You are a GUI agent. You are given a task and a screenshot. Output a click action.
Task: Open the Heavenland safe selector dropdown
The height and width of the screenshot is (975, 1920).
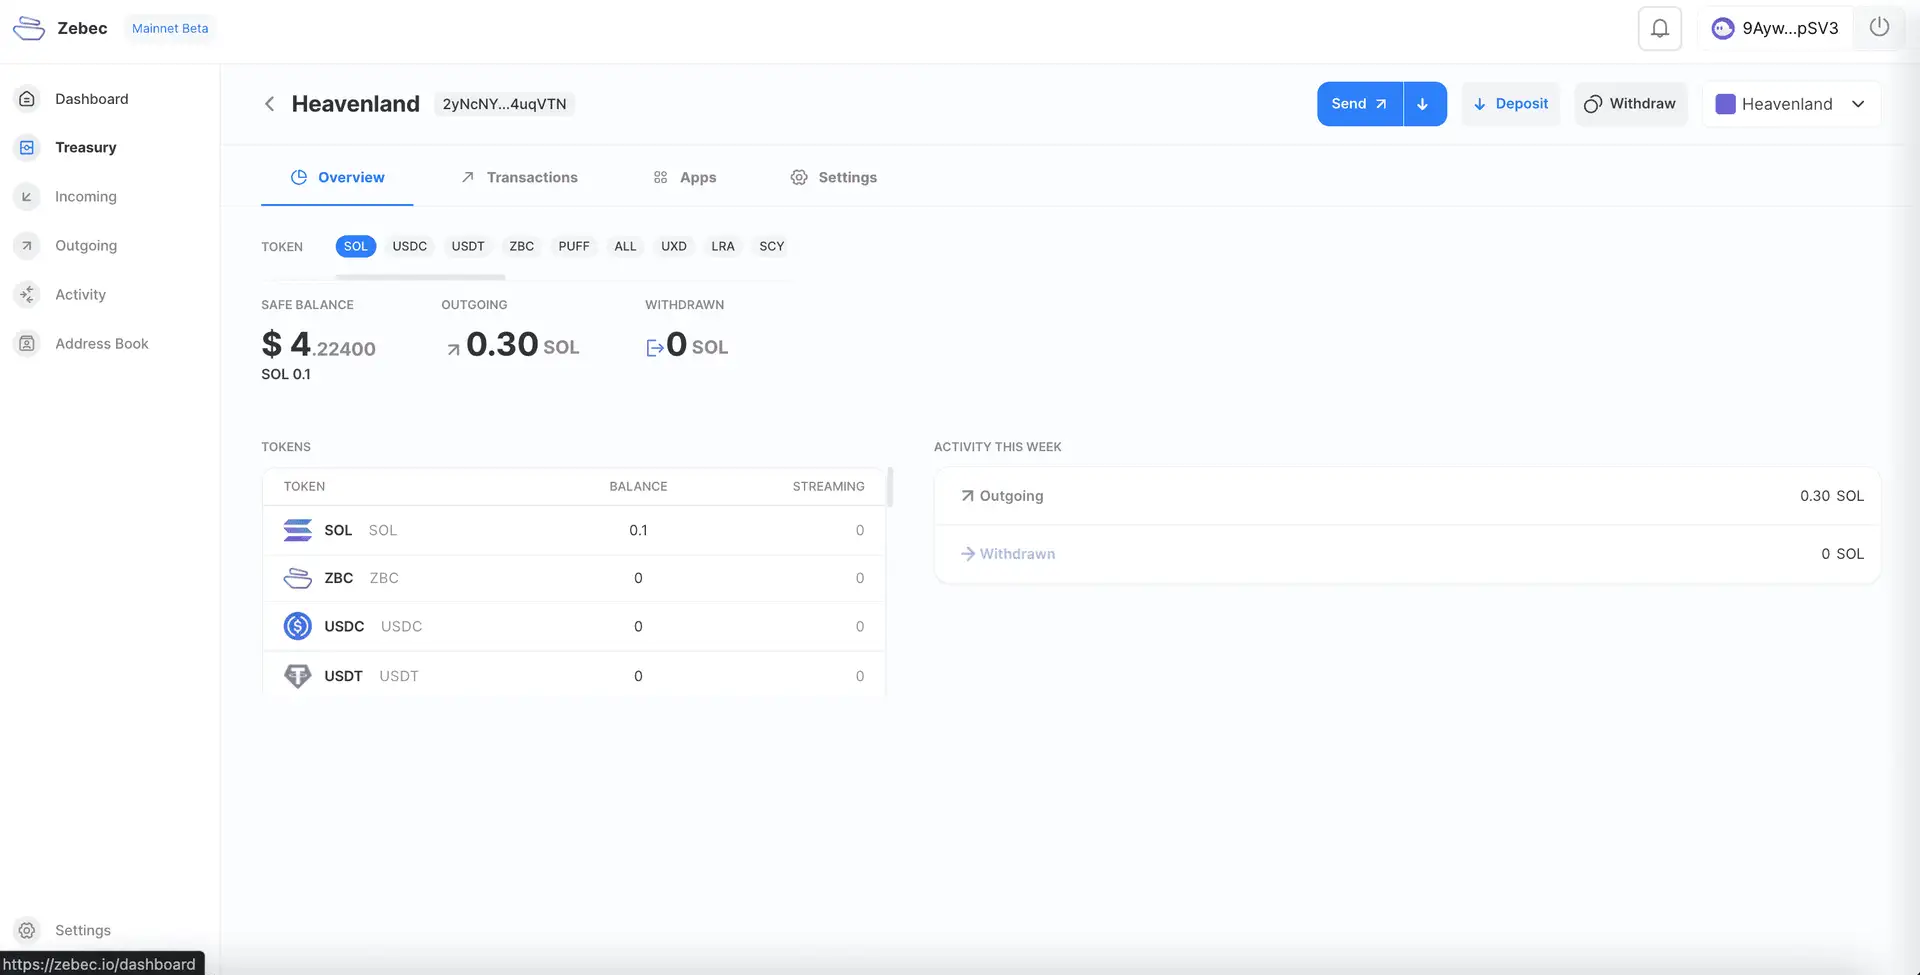(1790, 104)
